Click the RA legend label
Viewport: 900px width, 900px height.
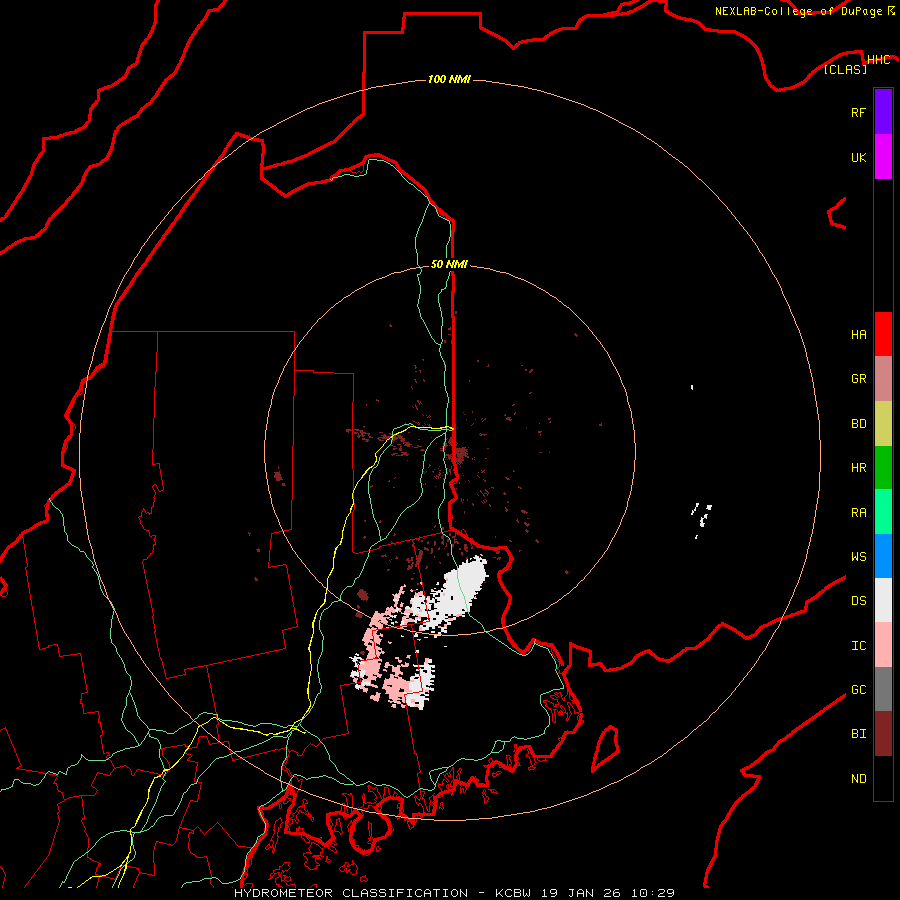(858, 513)
